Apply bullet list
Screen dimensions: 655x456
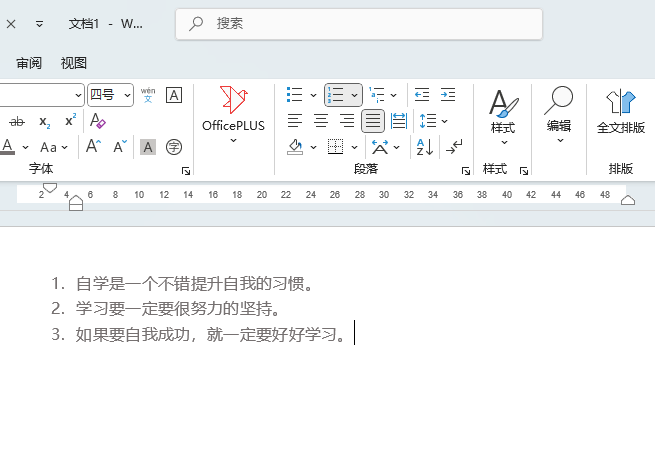[294, 95]
